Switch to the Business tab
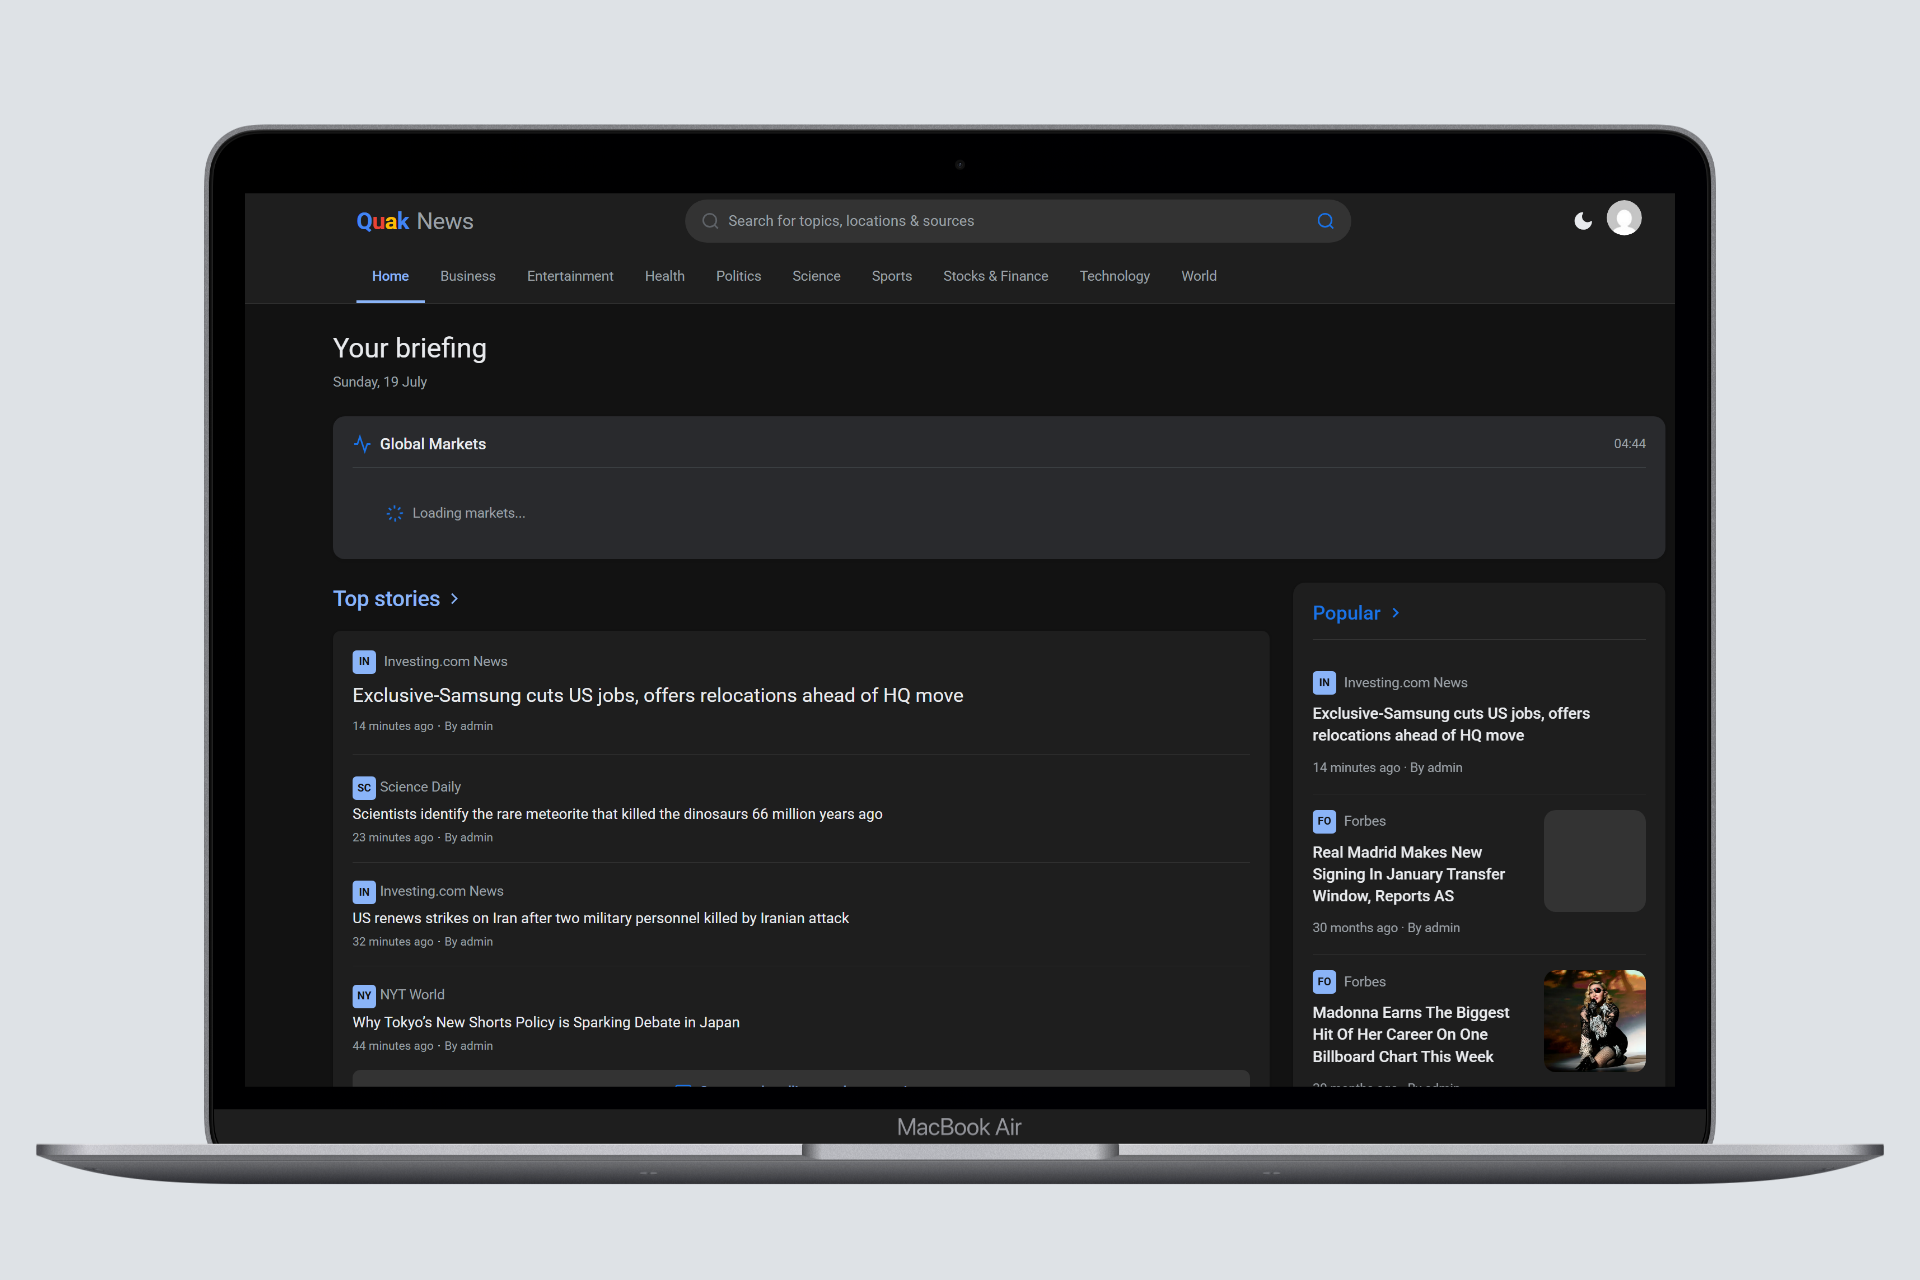This screenshot has height=1280, width=1920. pyautogui.click(x=468, y=276)
